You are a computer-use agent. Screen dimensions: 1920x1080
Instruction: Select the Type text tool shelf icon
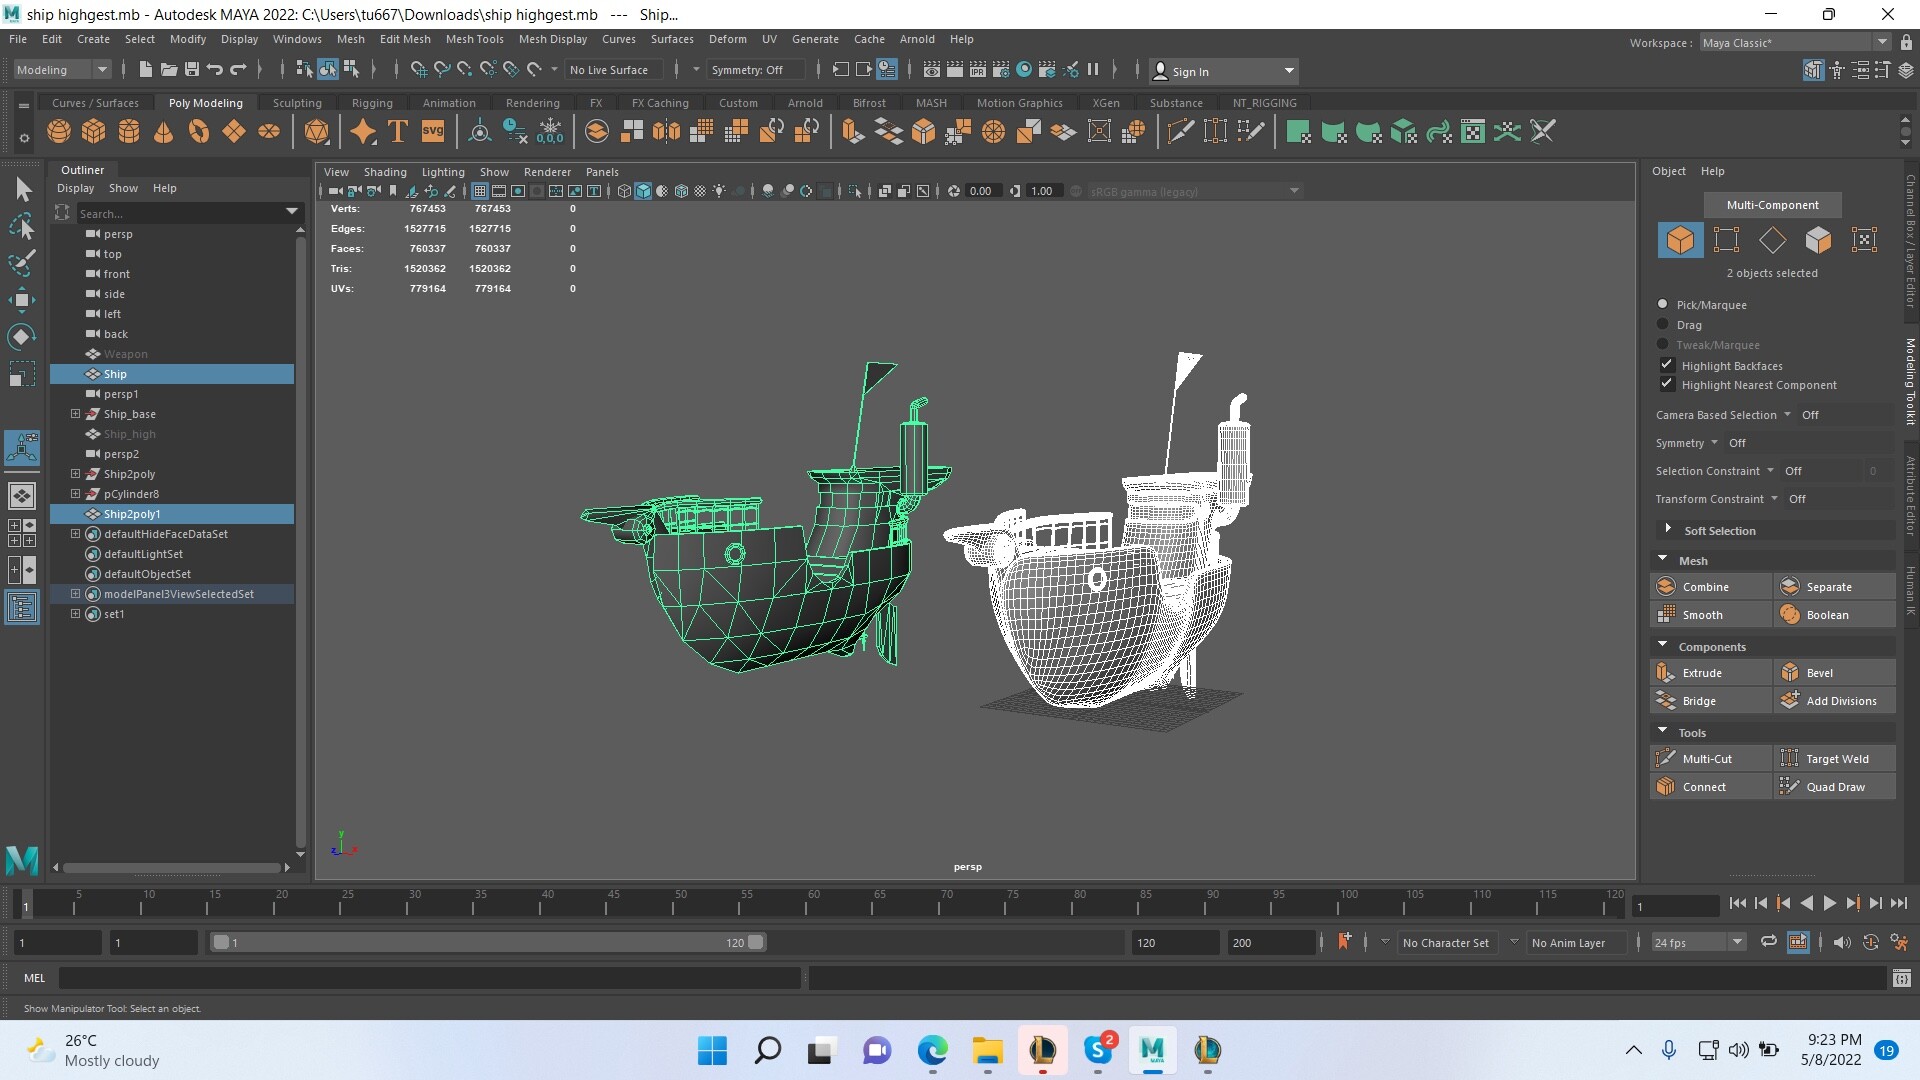tap(398, 132)
